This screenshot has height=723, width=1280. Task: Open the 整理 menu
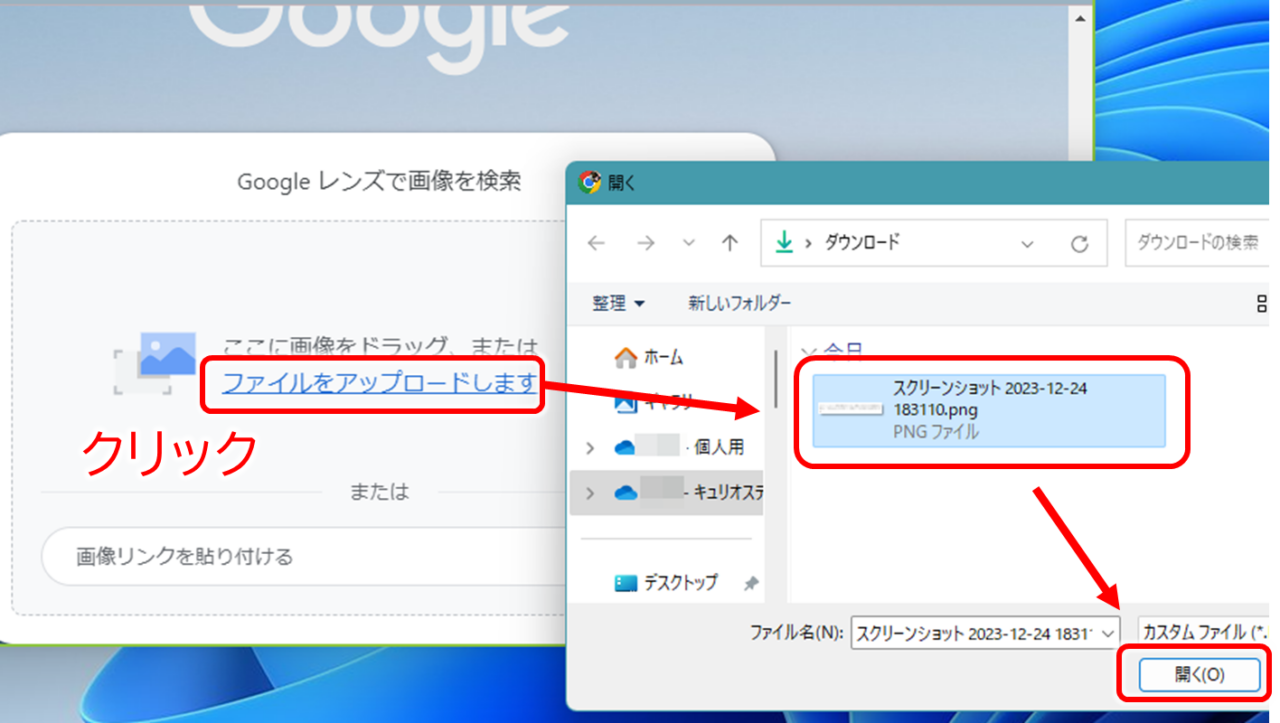[x=618, y=303]
